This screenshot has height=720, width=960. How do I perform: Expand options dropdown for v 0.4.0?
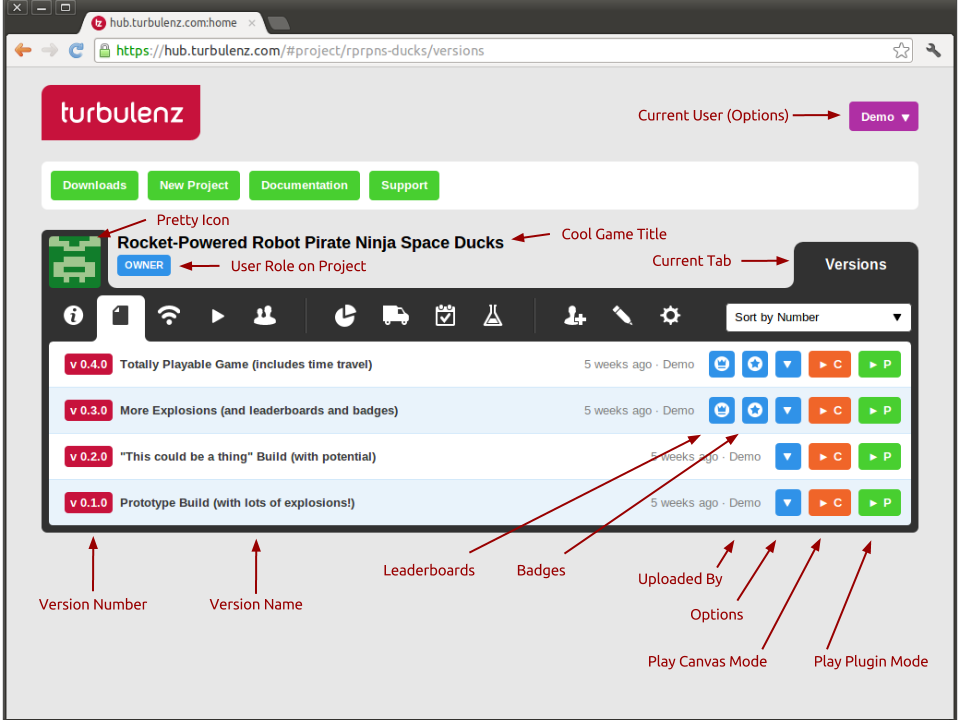pyautogui.click(x=788, y=364)
